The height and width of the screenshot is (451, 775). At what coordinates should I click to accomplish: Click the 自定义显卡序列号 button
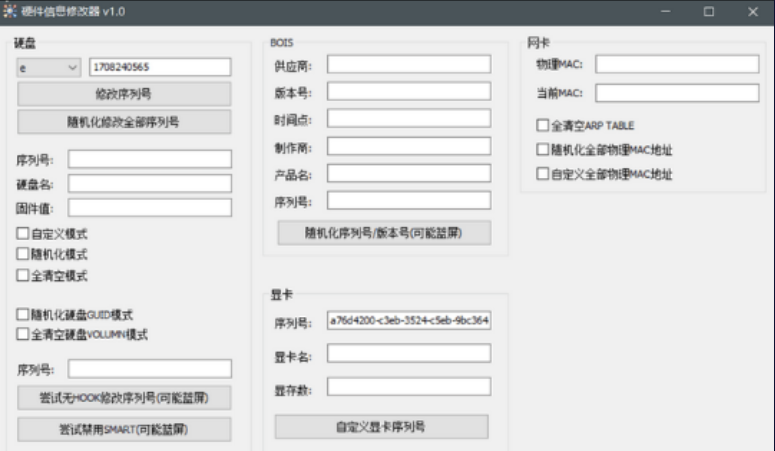coord(381,427)
